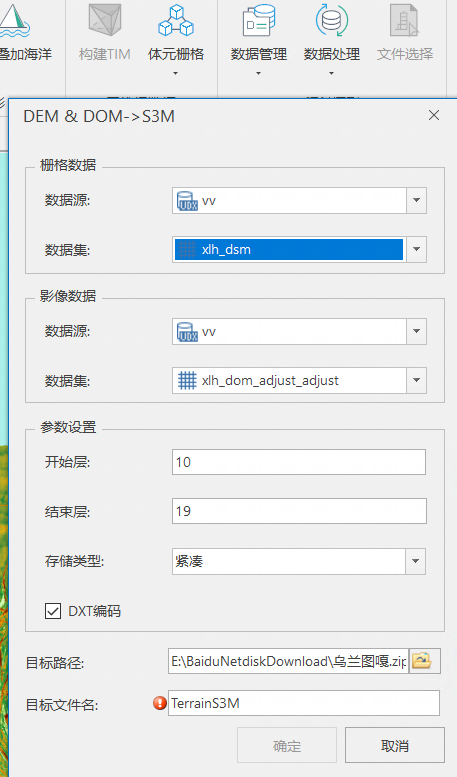The width and height of the screenshot is (457, 777).
Task: Expand the raster data source vv dropdown
Action: coord(416,200)
